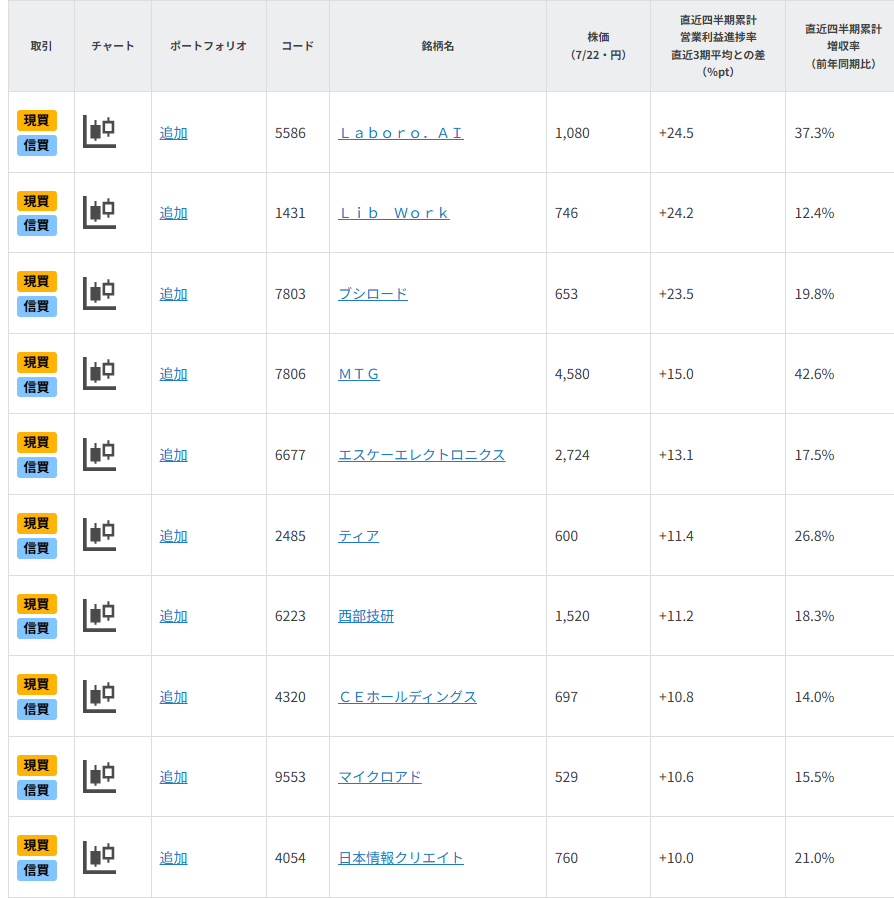
Task: Open the MTG stock link
Action: 359,374
